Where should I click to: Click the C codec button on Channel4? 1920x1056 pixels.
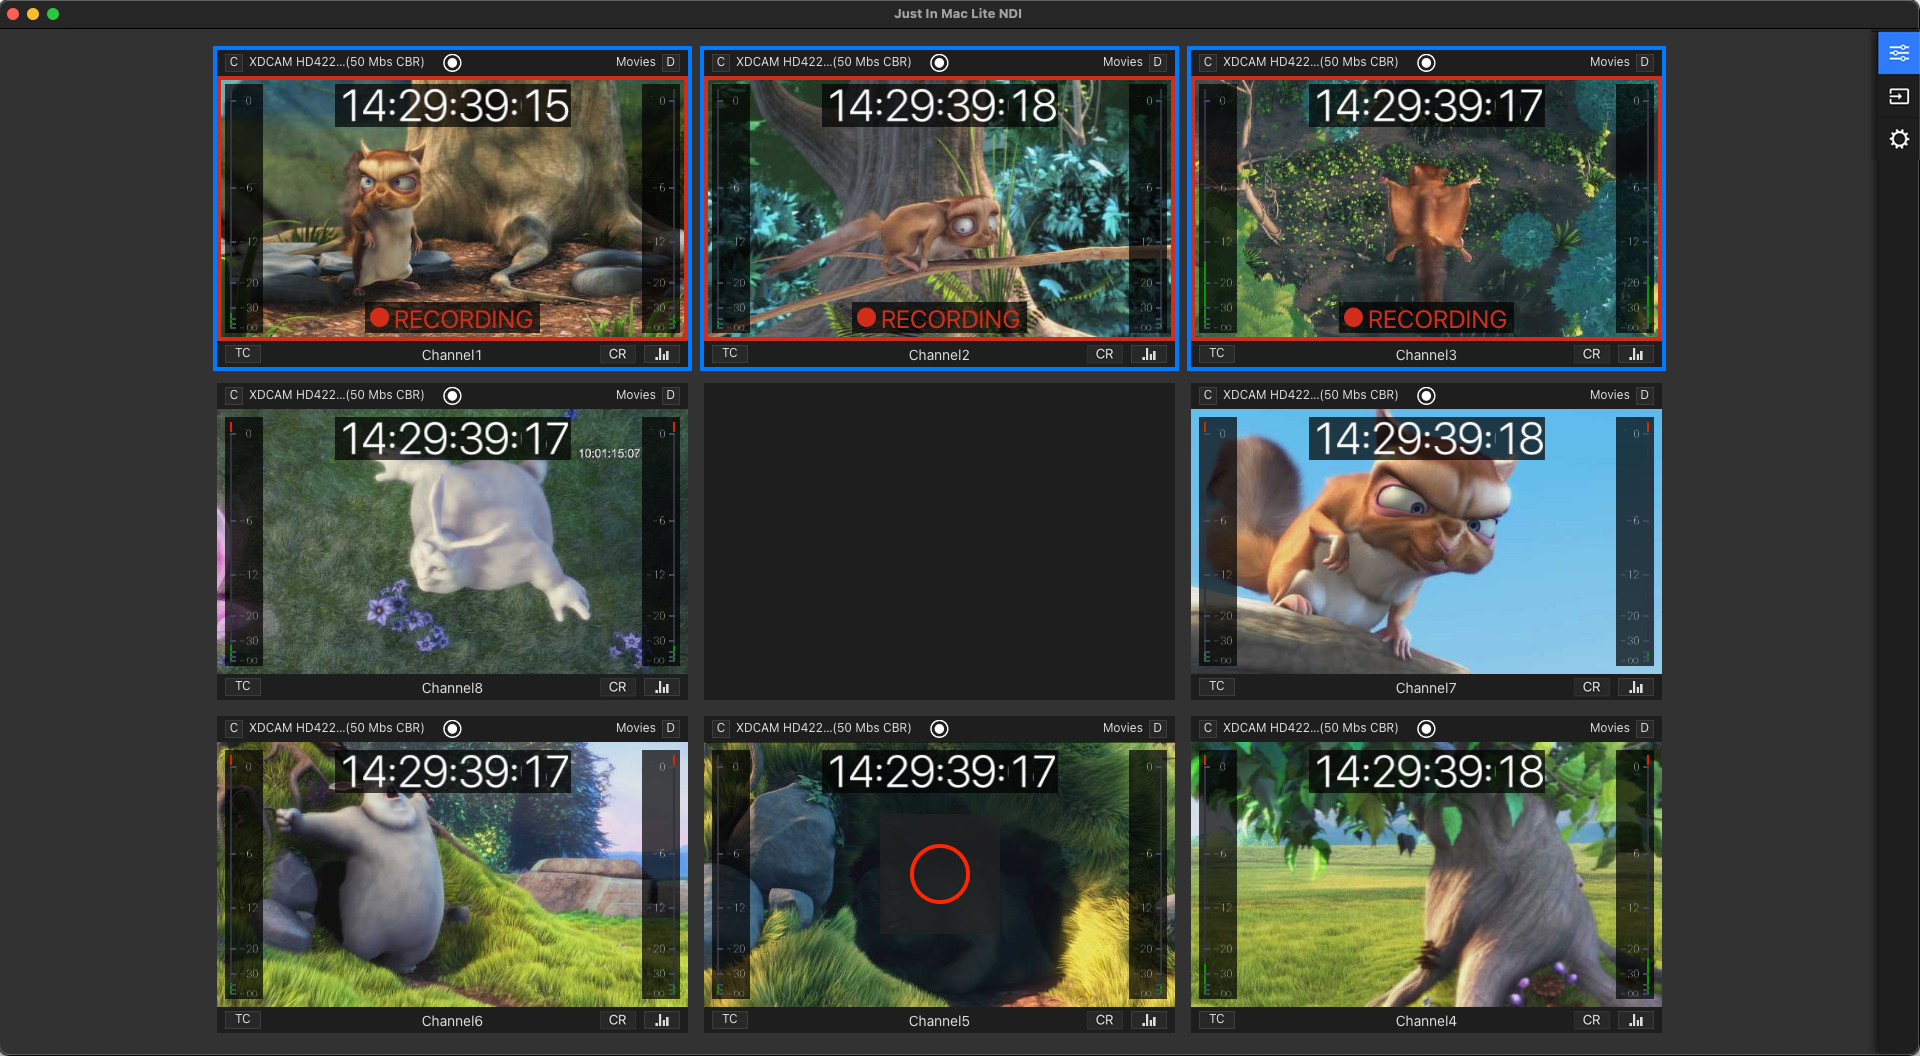coord(1207,728)
